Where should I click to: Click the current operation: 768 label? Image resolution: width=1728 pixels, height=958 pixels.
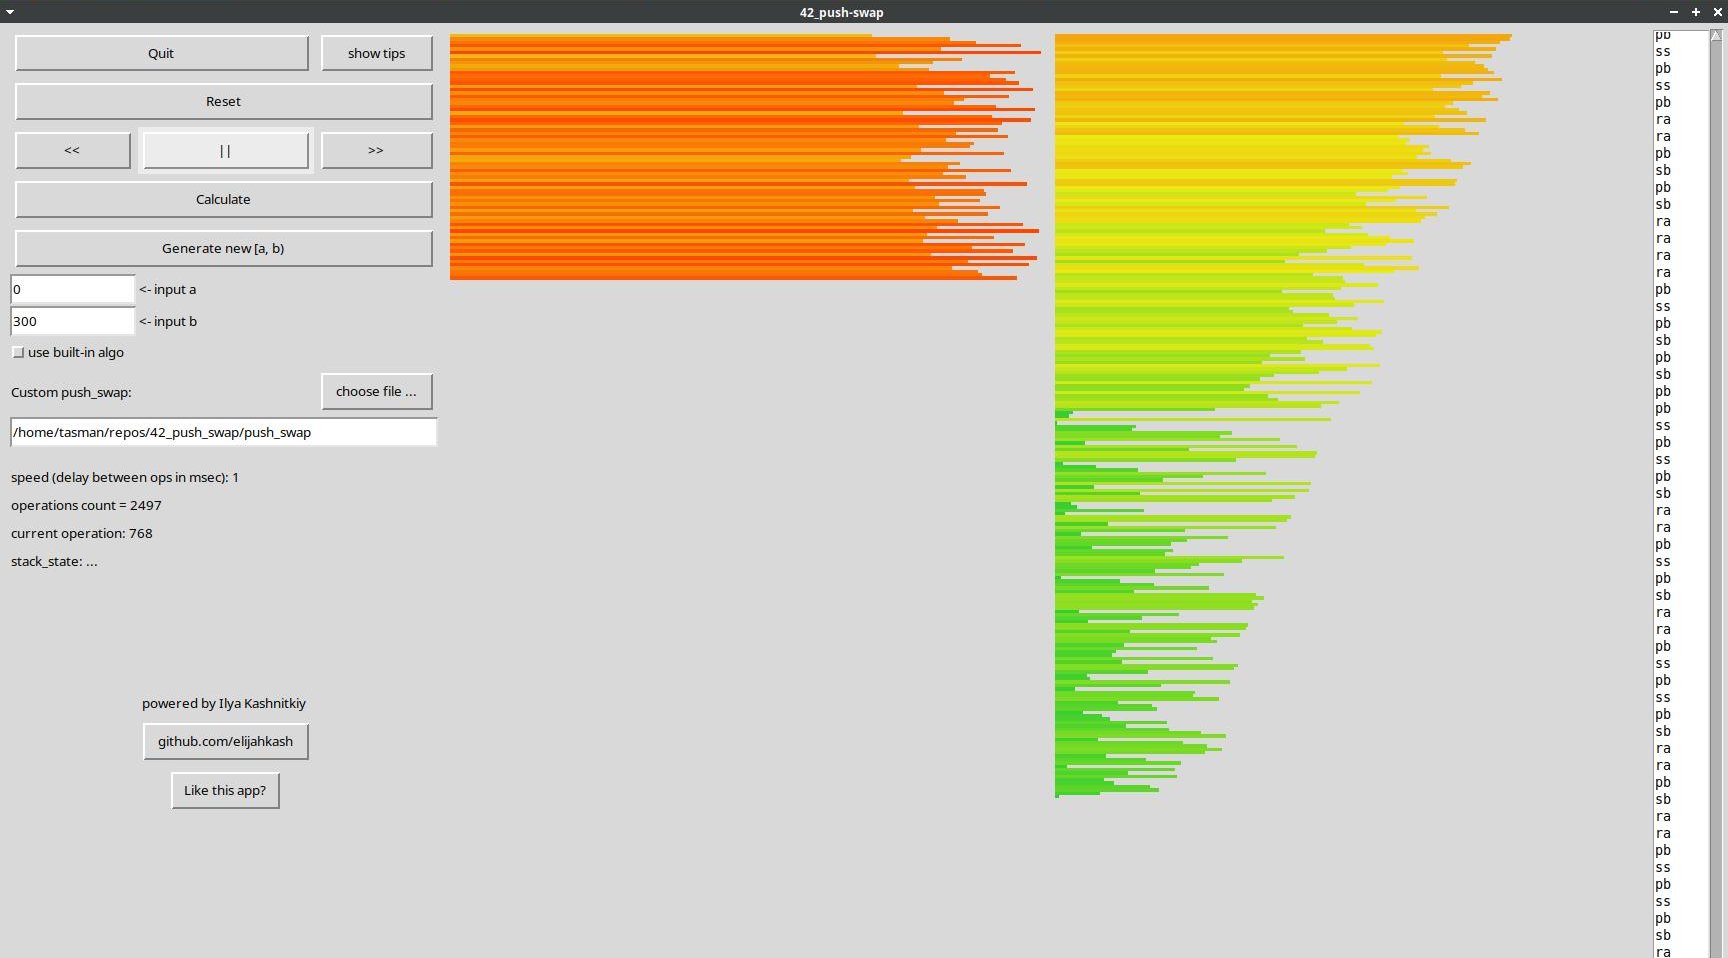click(82, 533)
